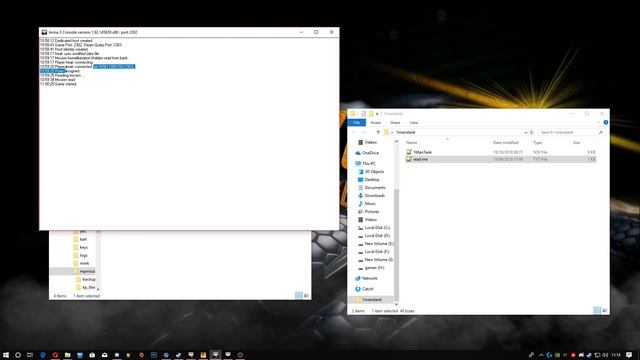Sort files by the Size column header
The height and width of the screenshot is (360, 640).
(576, 142)
